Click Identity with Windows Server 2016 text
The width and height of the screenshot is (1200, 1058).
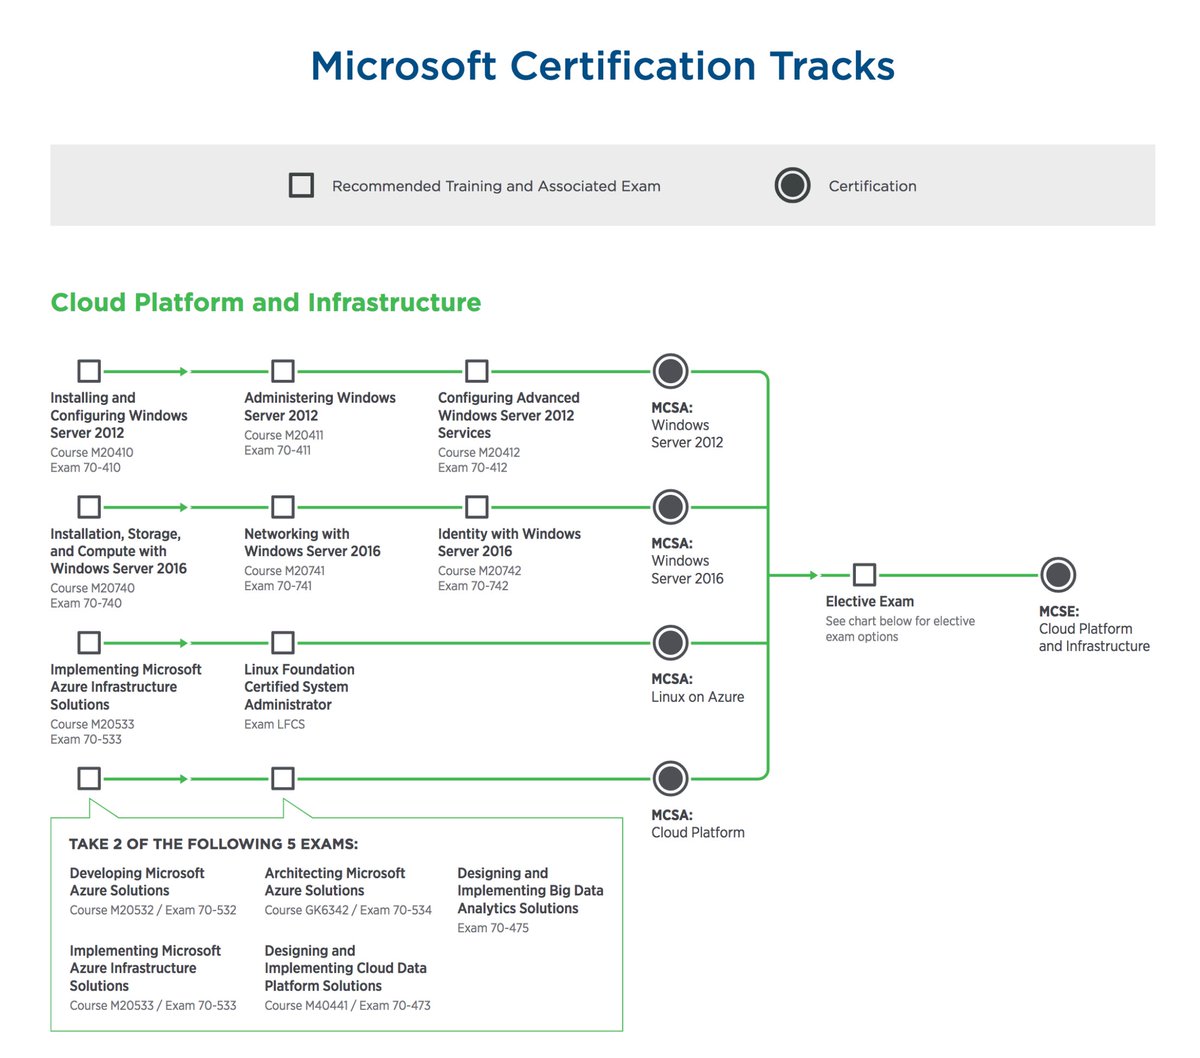coord(509,542)
